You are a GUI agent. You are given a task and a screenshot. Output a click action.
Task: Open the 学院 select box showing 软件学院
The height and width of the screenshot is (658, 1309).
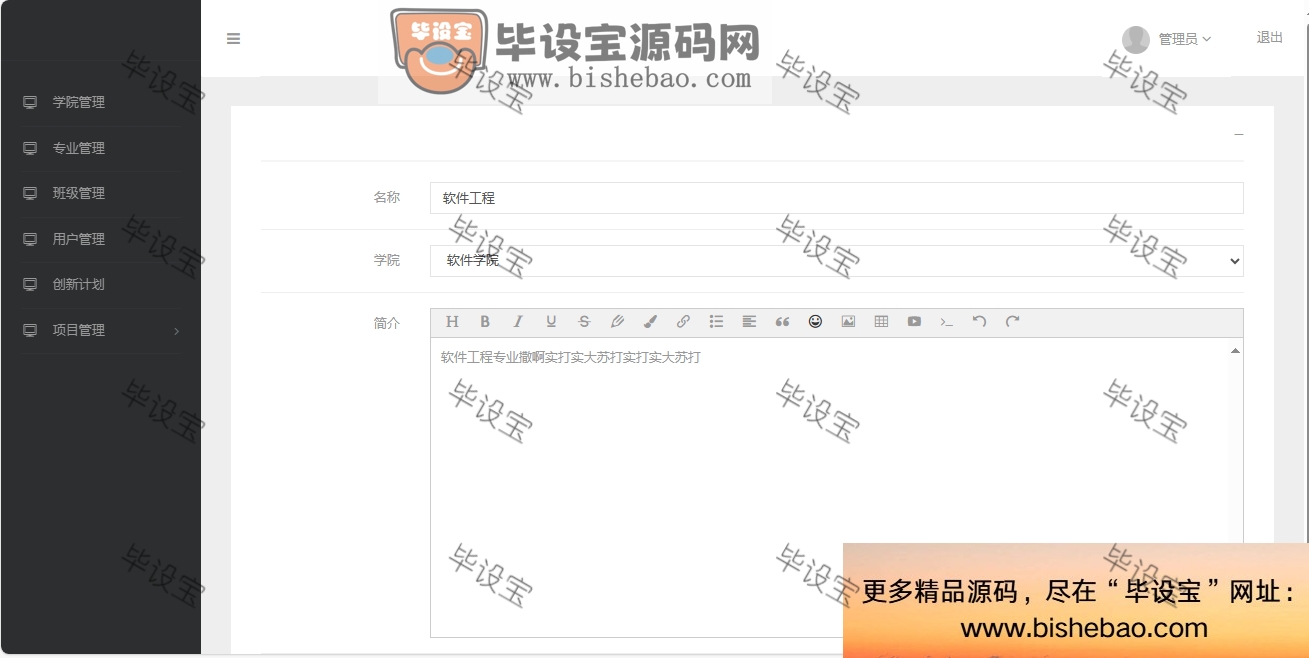tap(837, 260)
